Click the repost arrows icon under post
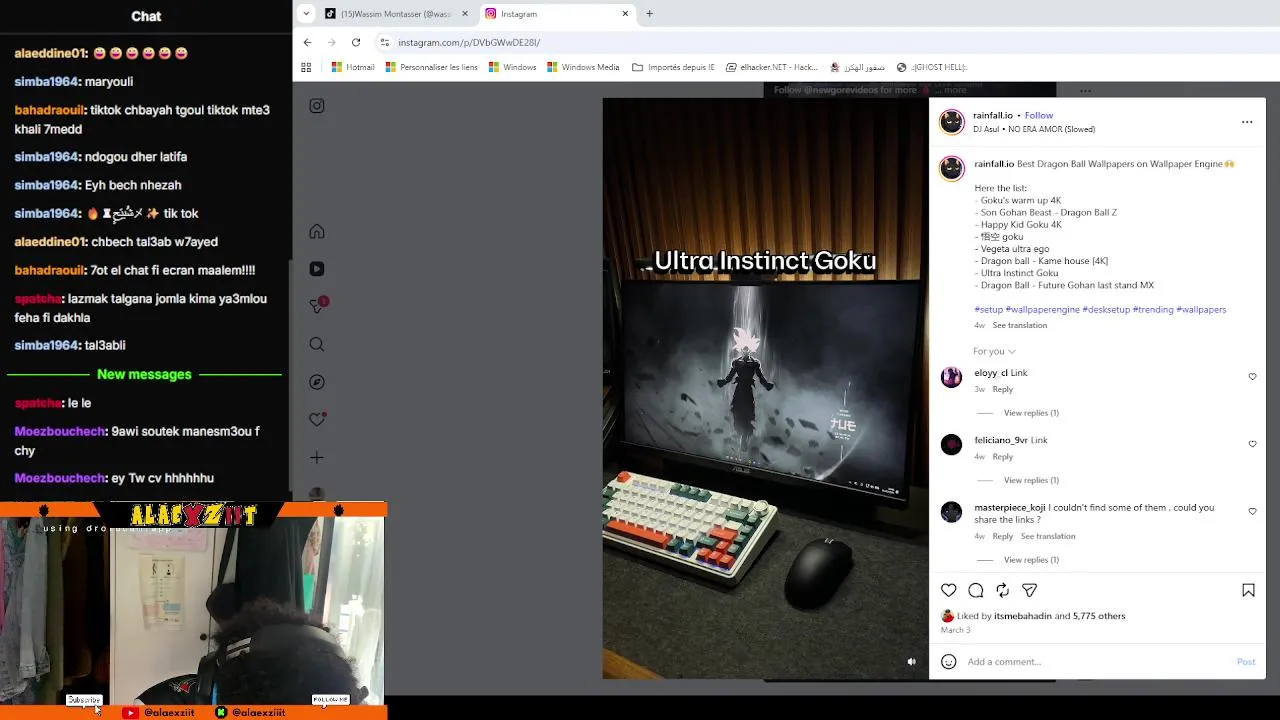 1003,590
